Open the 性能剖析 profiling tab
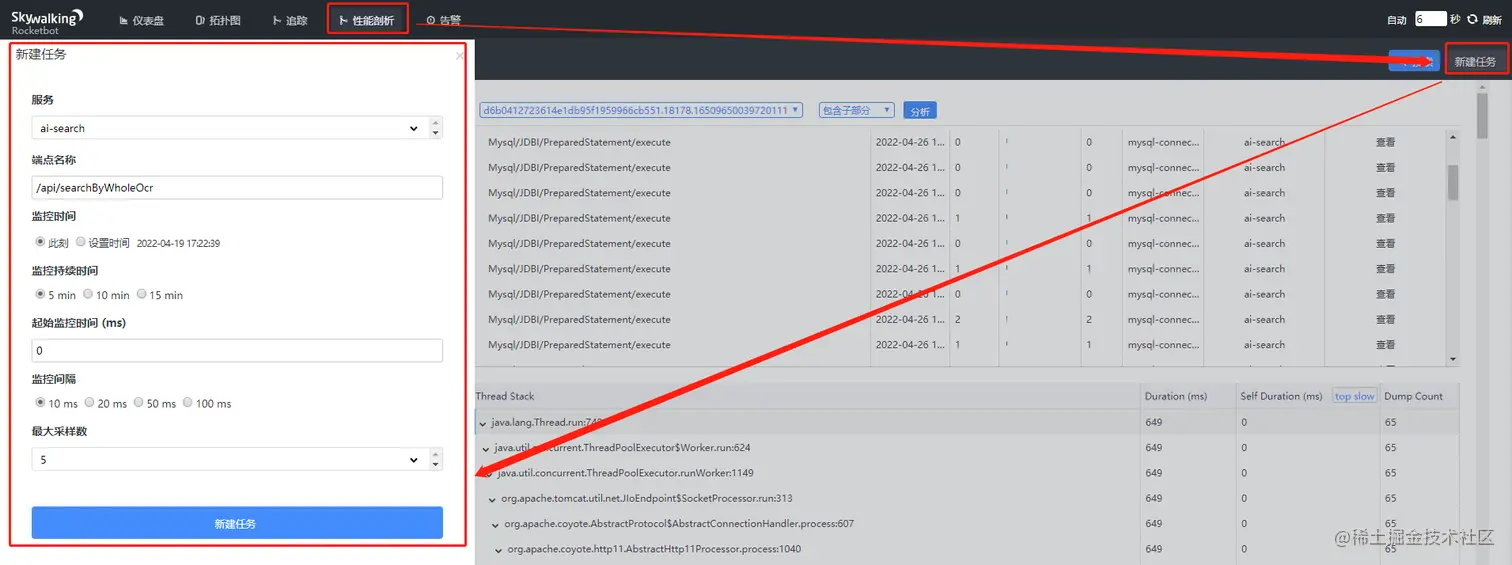Viewport: 1512px width, 565px height. pos(367,20)
